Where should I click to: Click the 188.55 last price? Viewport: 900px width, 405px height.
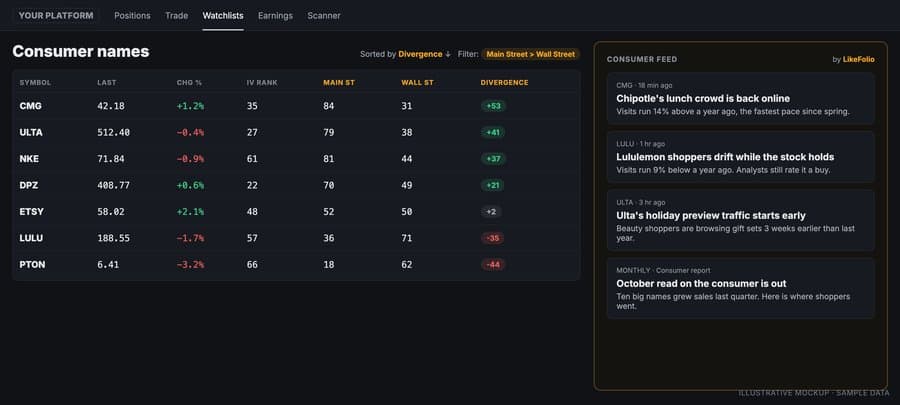[114, 238]
